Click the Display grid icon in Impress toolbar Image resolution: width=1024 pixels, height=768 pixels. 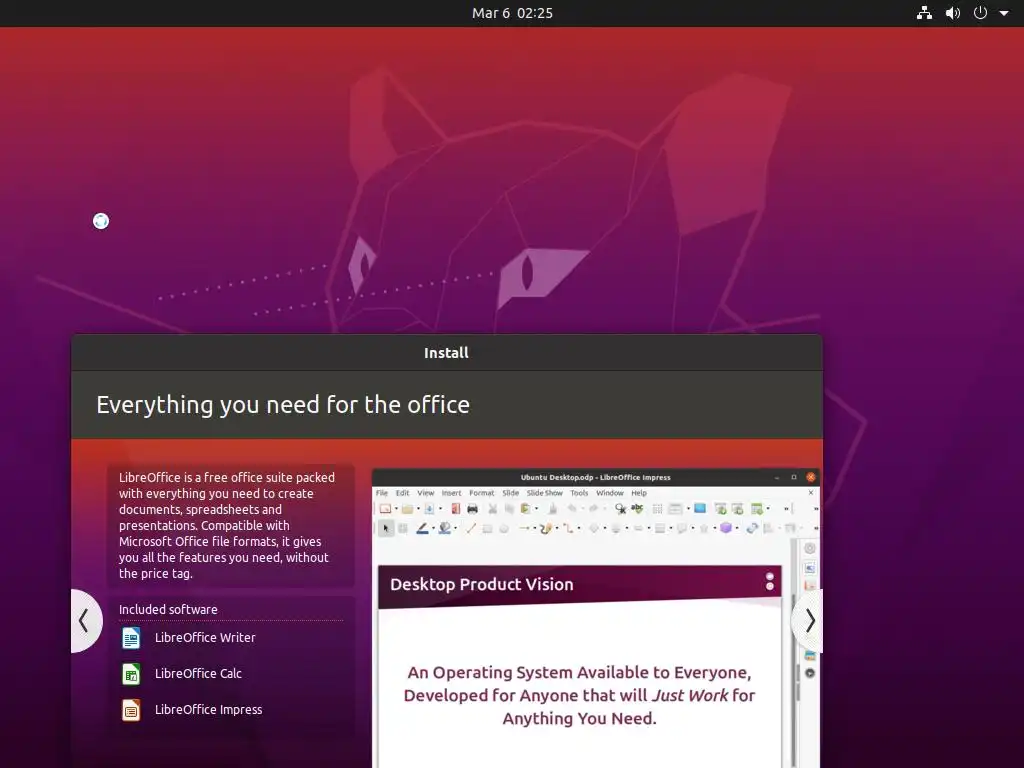point(658,509)
